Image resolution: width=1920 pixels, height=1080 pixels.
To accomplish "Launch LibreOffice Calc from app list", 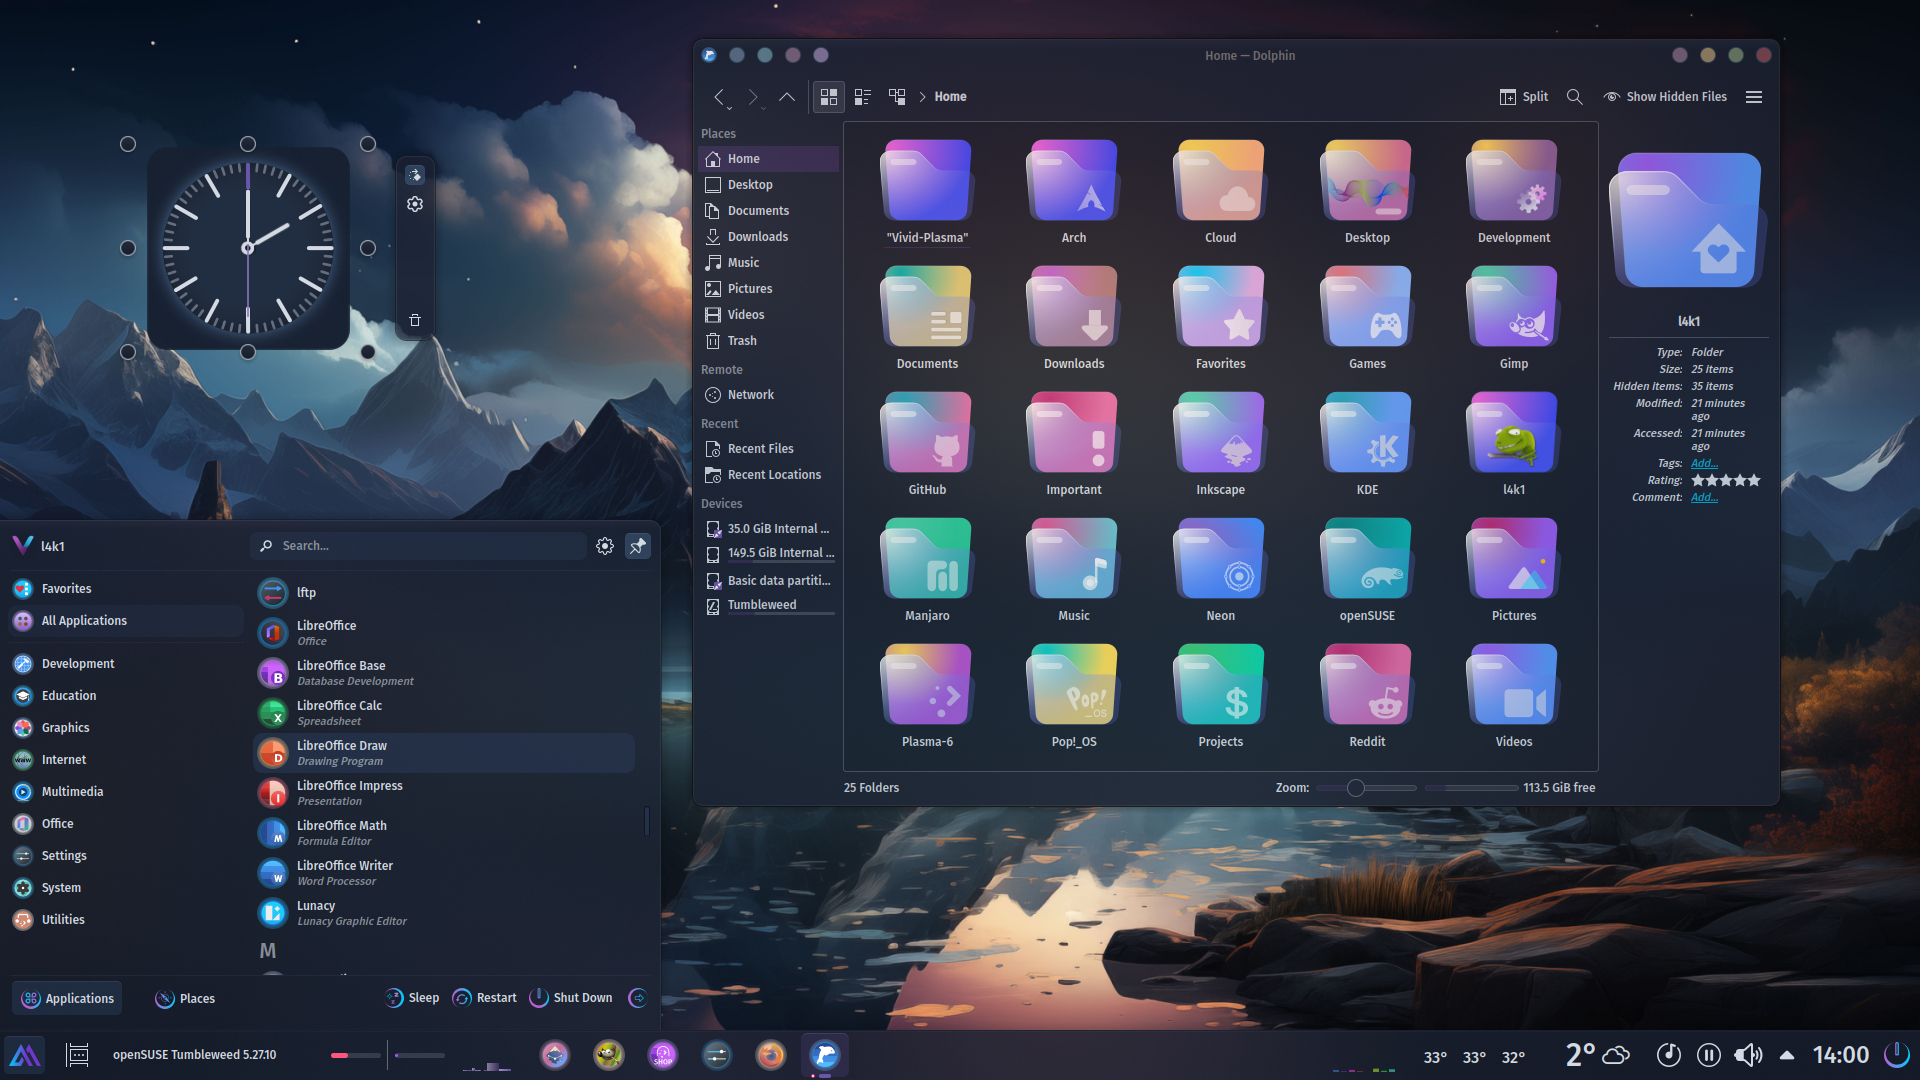I will tap(444, 713).
